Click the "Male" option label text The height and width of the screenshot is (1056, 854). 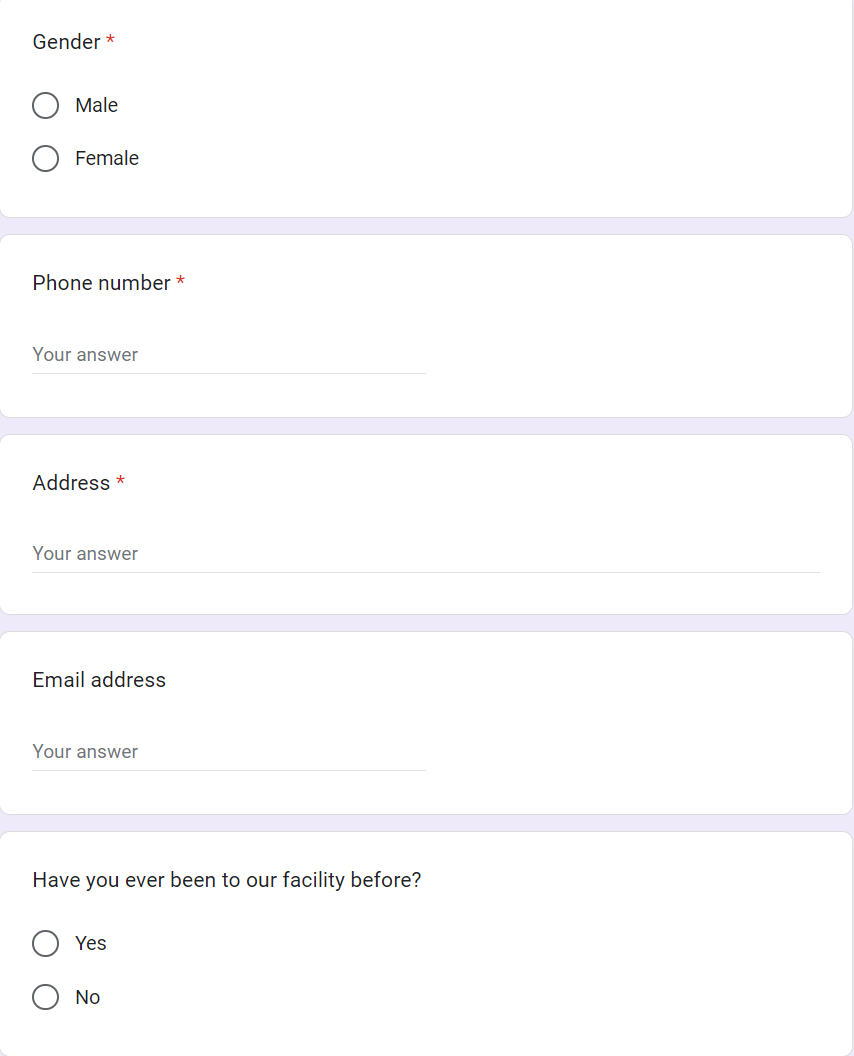[96, 105]
